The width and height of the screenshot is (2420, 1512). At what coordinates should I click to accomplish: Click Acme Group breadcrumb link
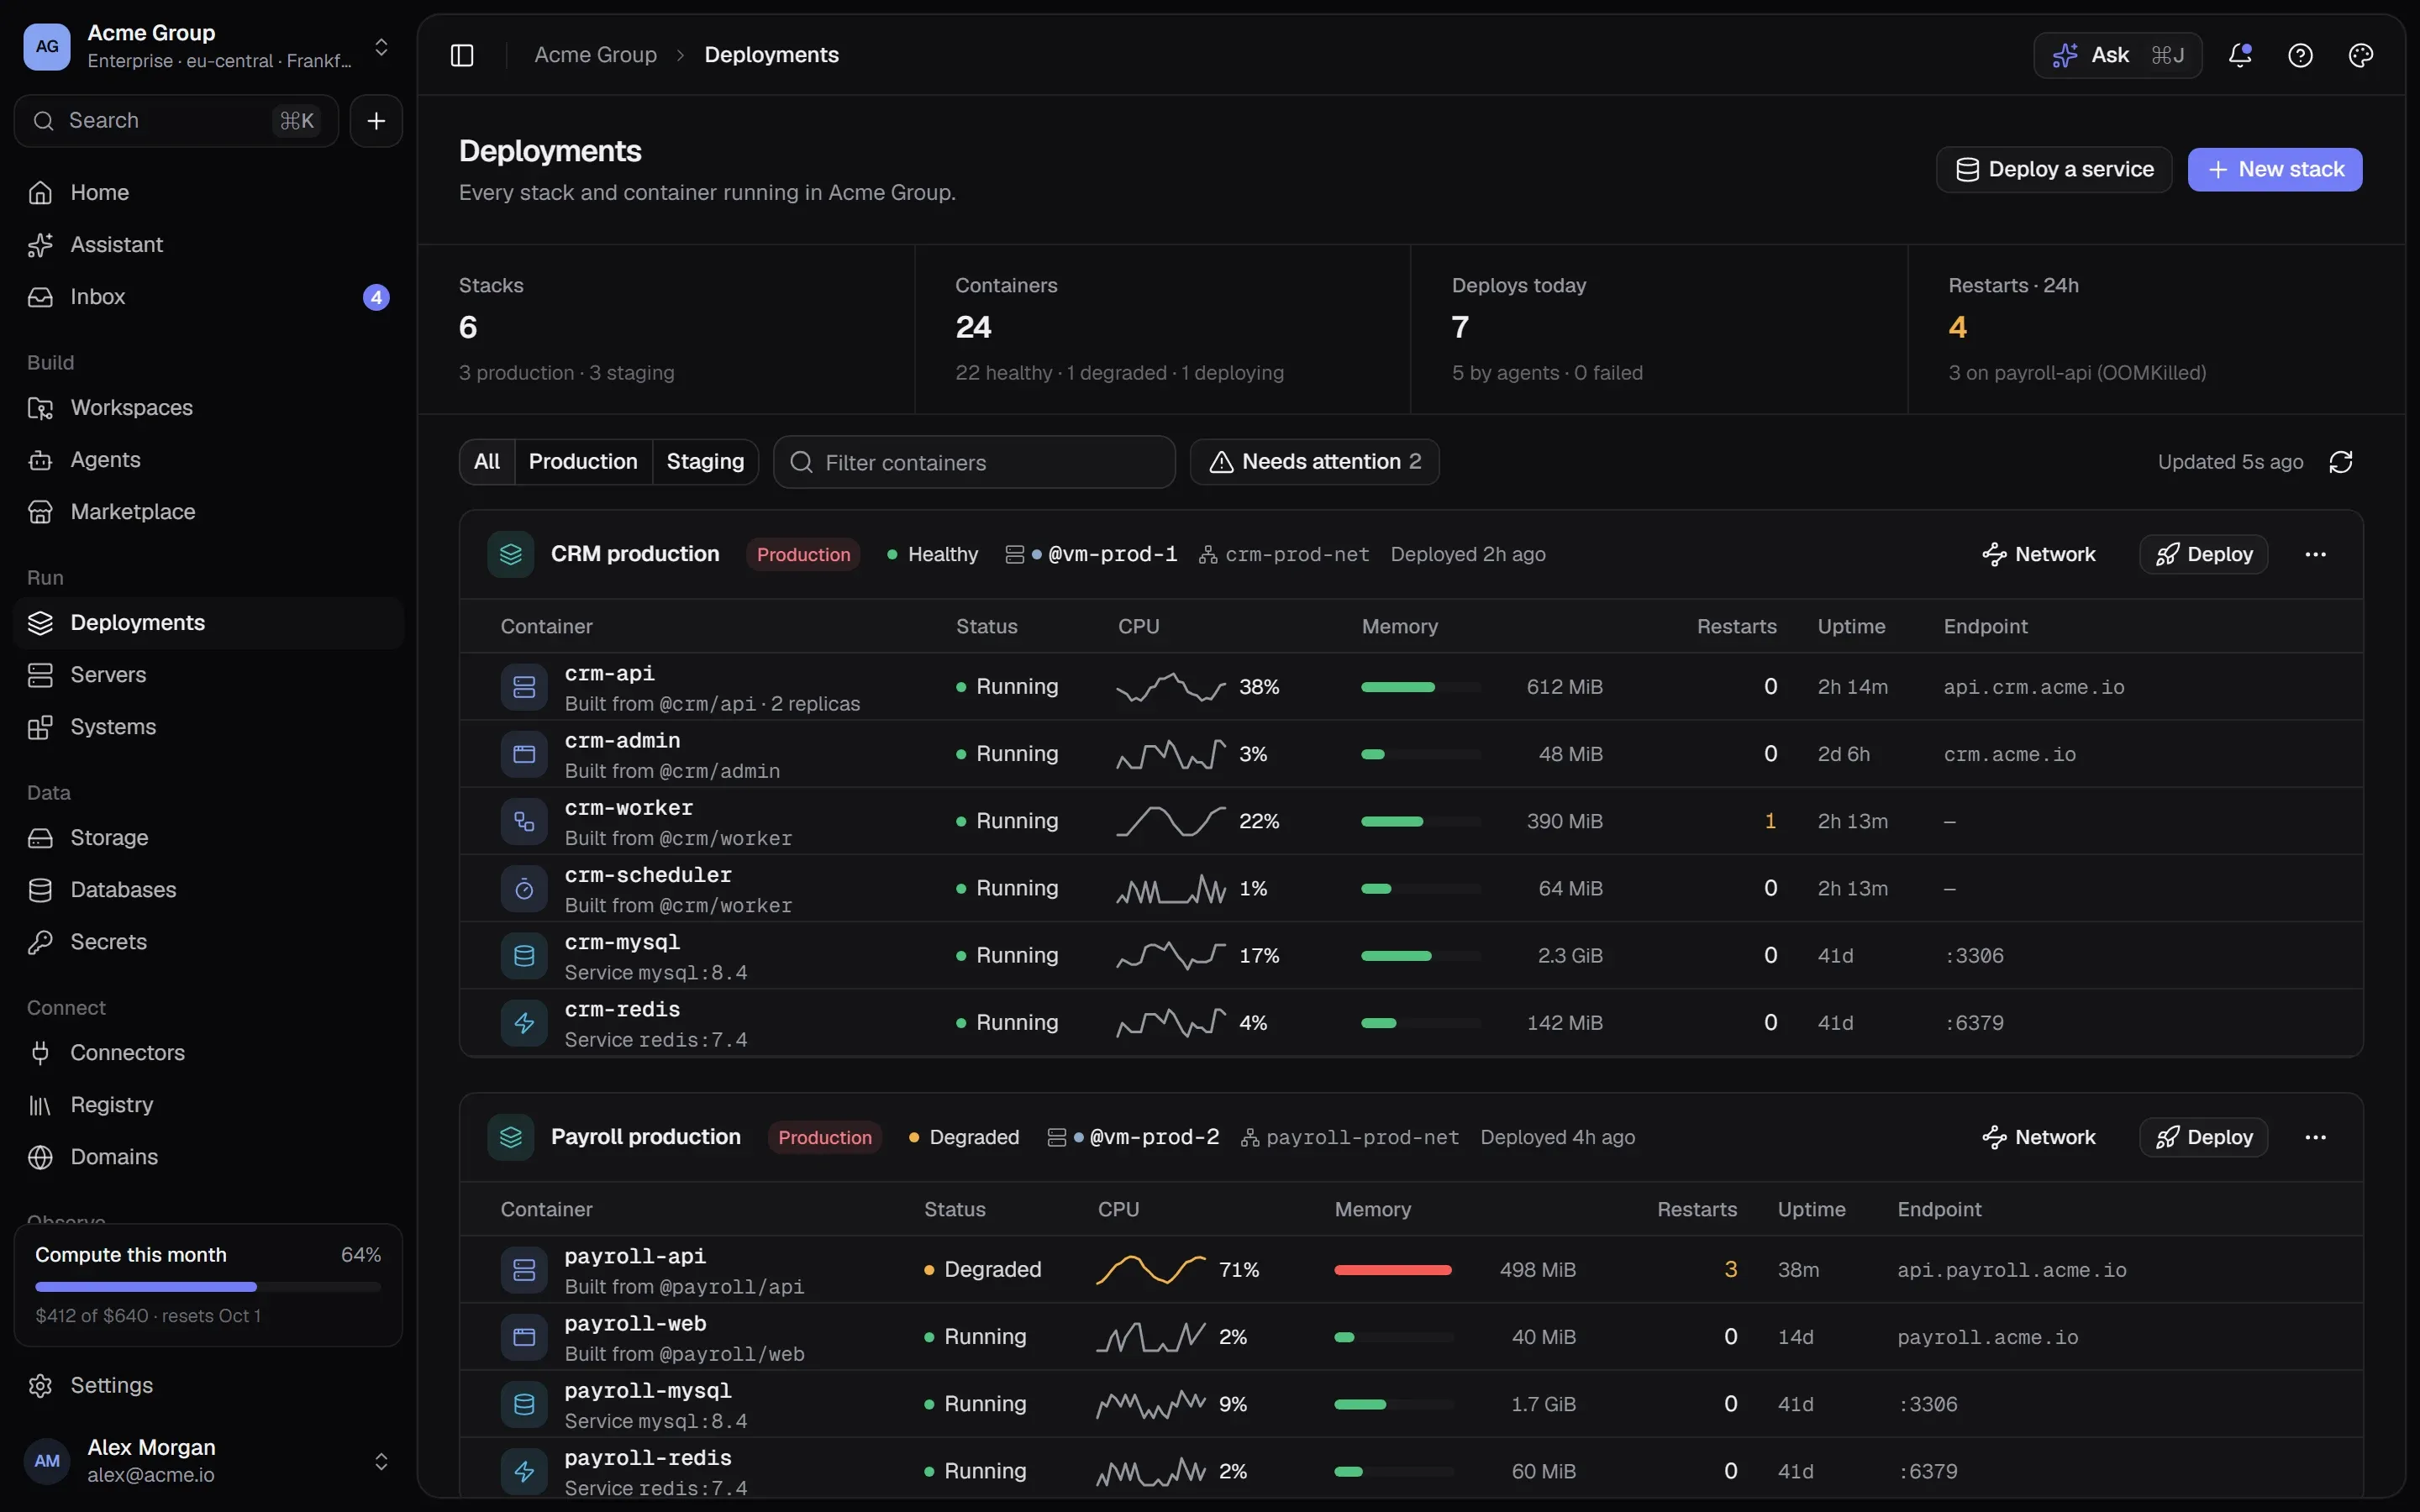click(596, 55)
